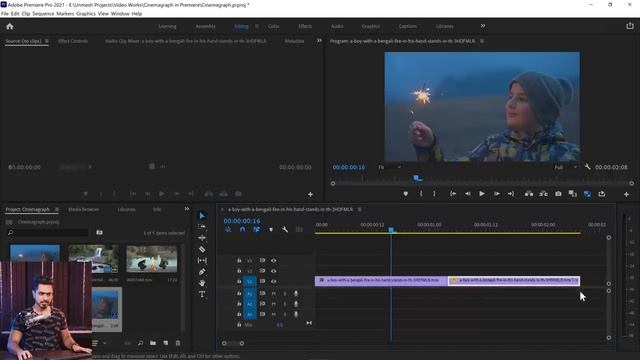Toggle the highlighted blue Program monitor button
Image resolution: width=640 pixels, height=360 pixels.
coord(587,194)
